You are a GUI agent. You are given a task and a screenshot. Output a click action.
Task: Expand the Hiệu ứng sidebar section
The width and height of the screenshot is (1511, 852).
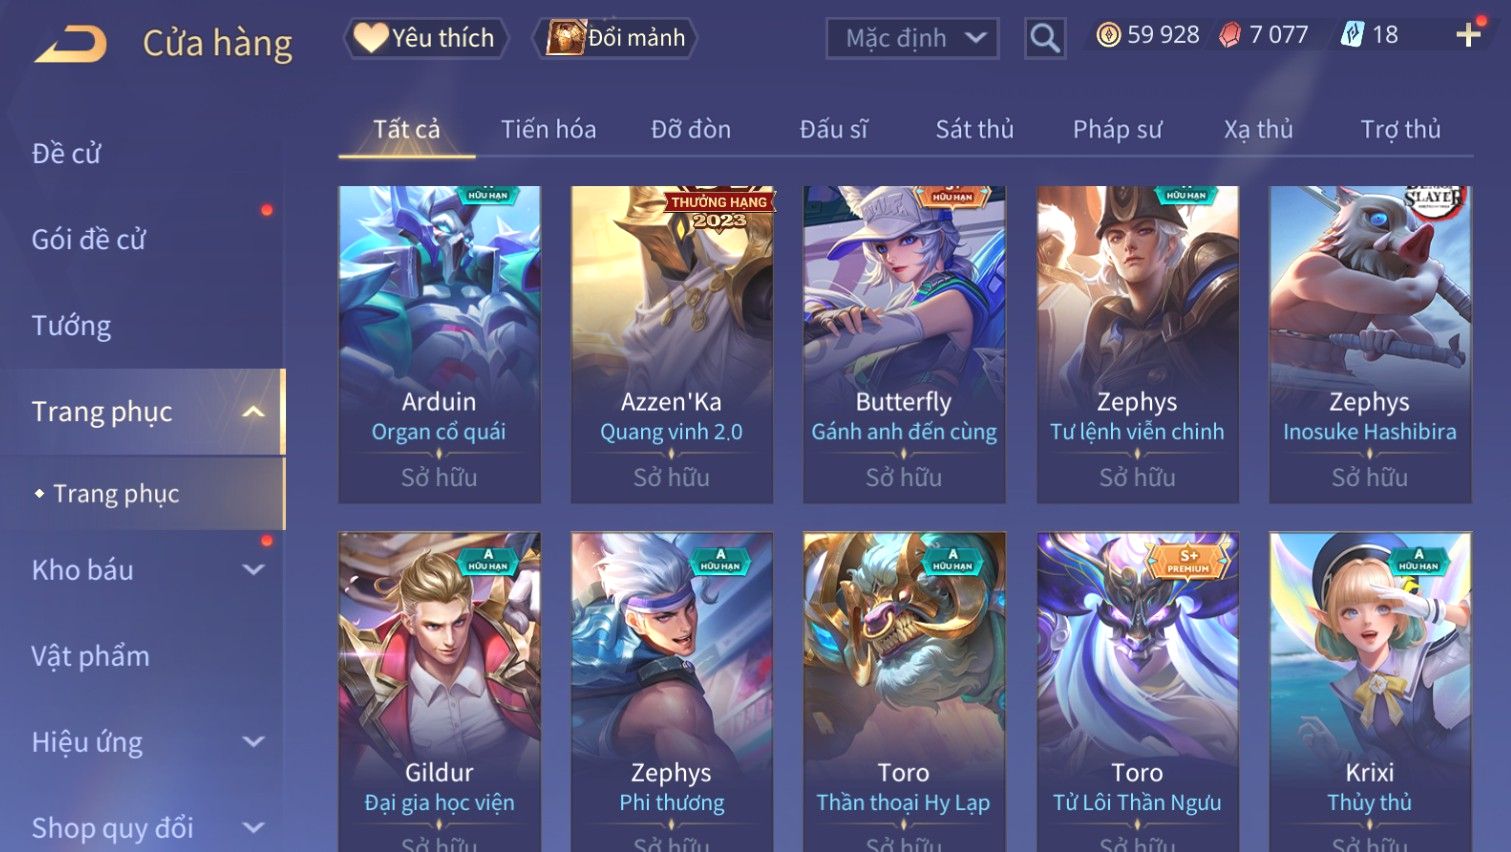tap(254, 742)
